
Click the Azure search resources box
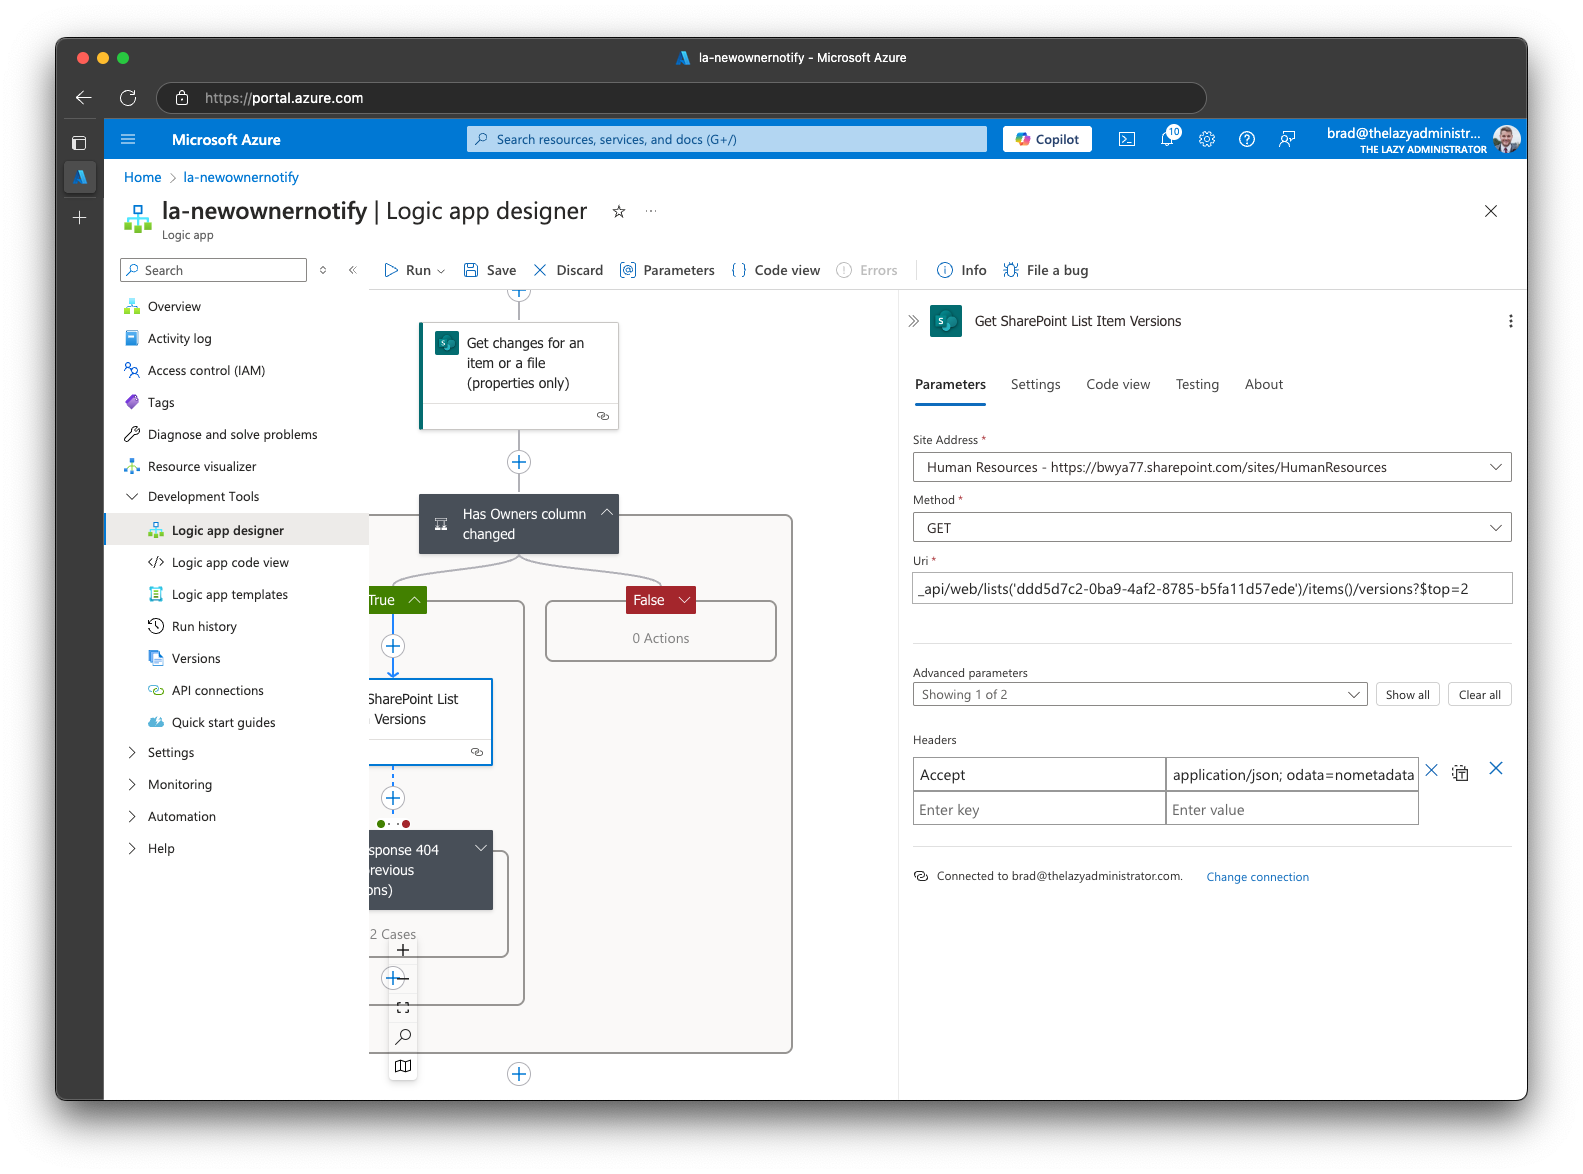727,139
